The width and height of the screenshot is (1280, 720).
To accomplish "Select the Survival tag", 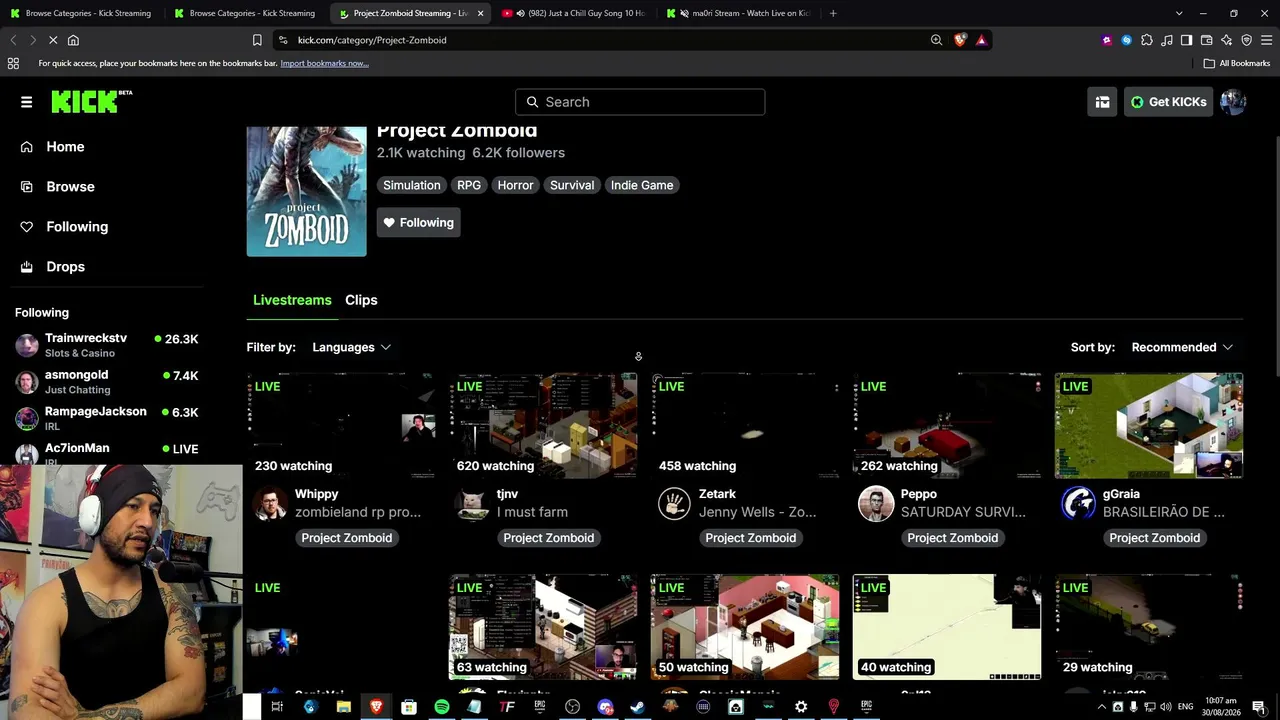I will (x=572, y=185).
